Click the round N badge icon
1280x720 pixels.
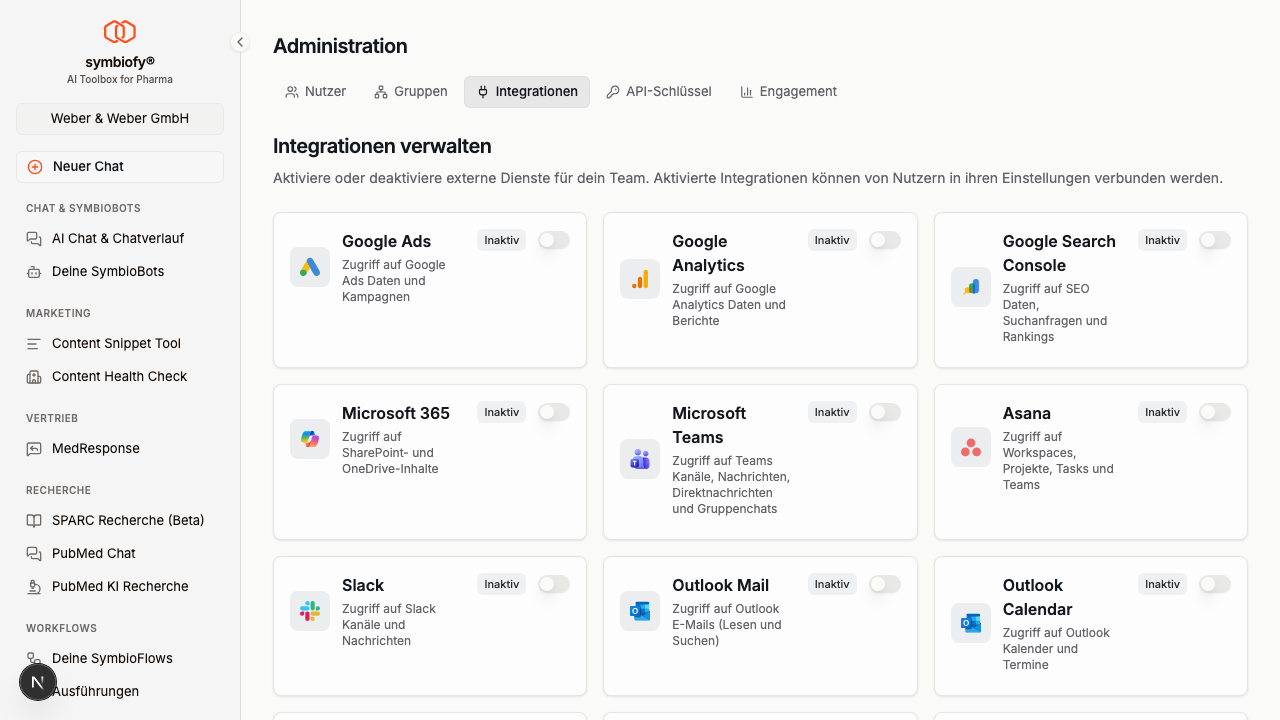coord(38,683)
